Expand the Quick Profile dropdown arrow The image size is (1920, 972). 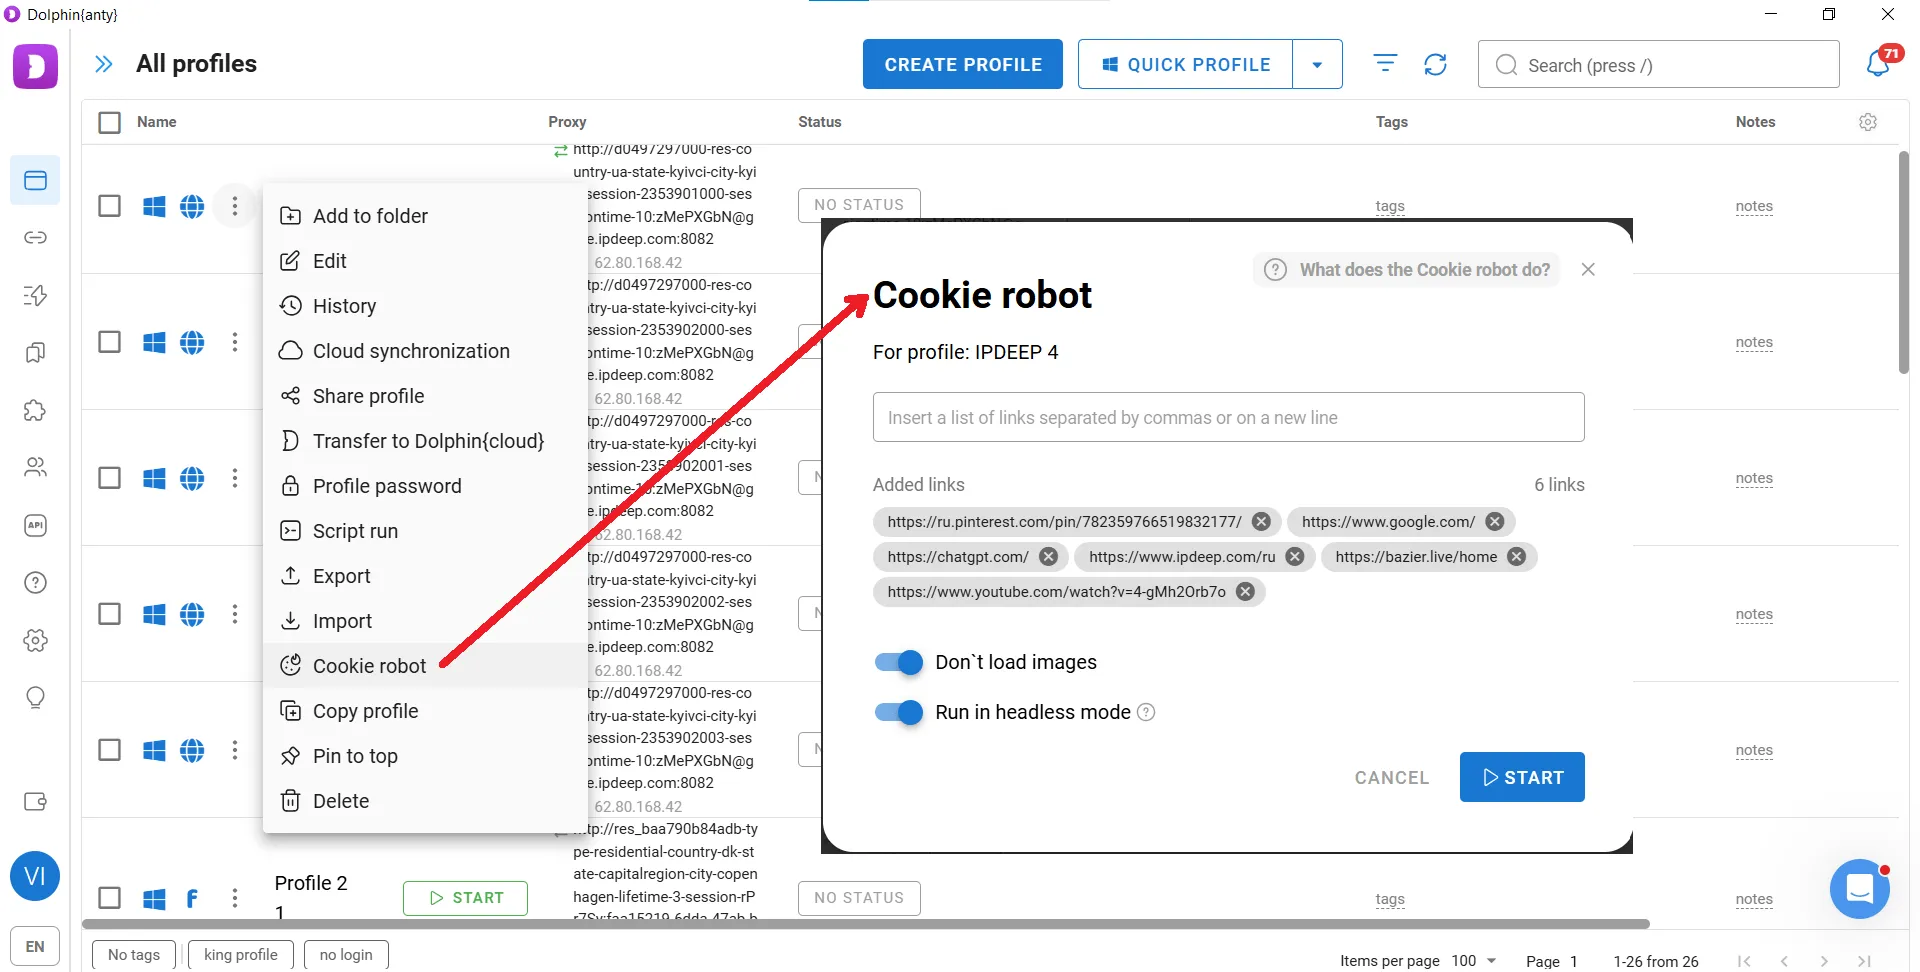pos(1317,64)
